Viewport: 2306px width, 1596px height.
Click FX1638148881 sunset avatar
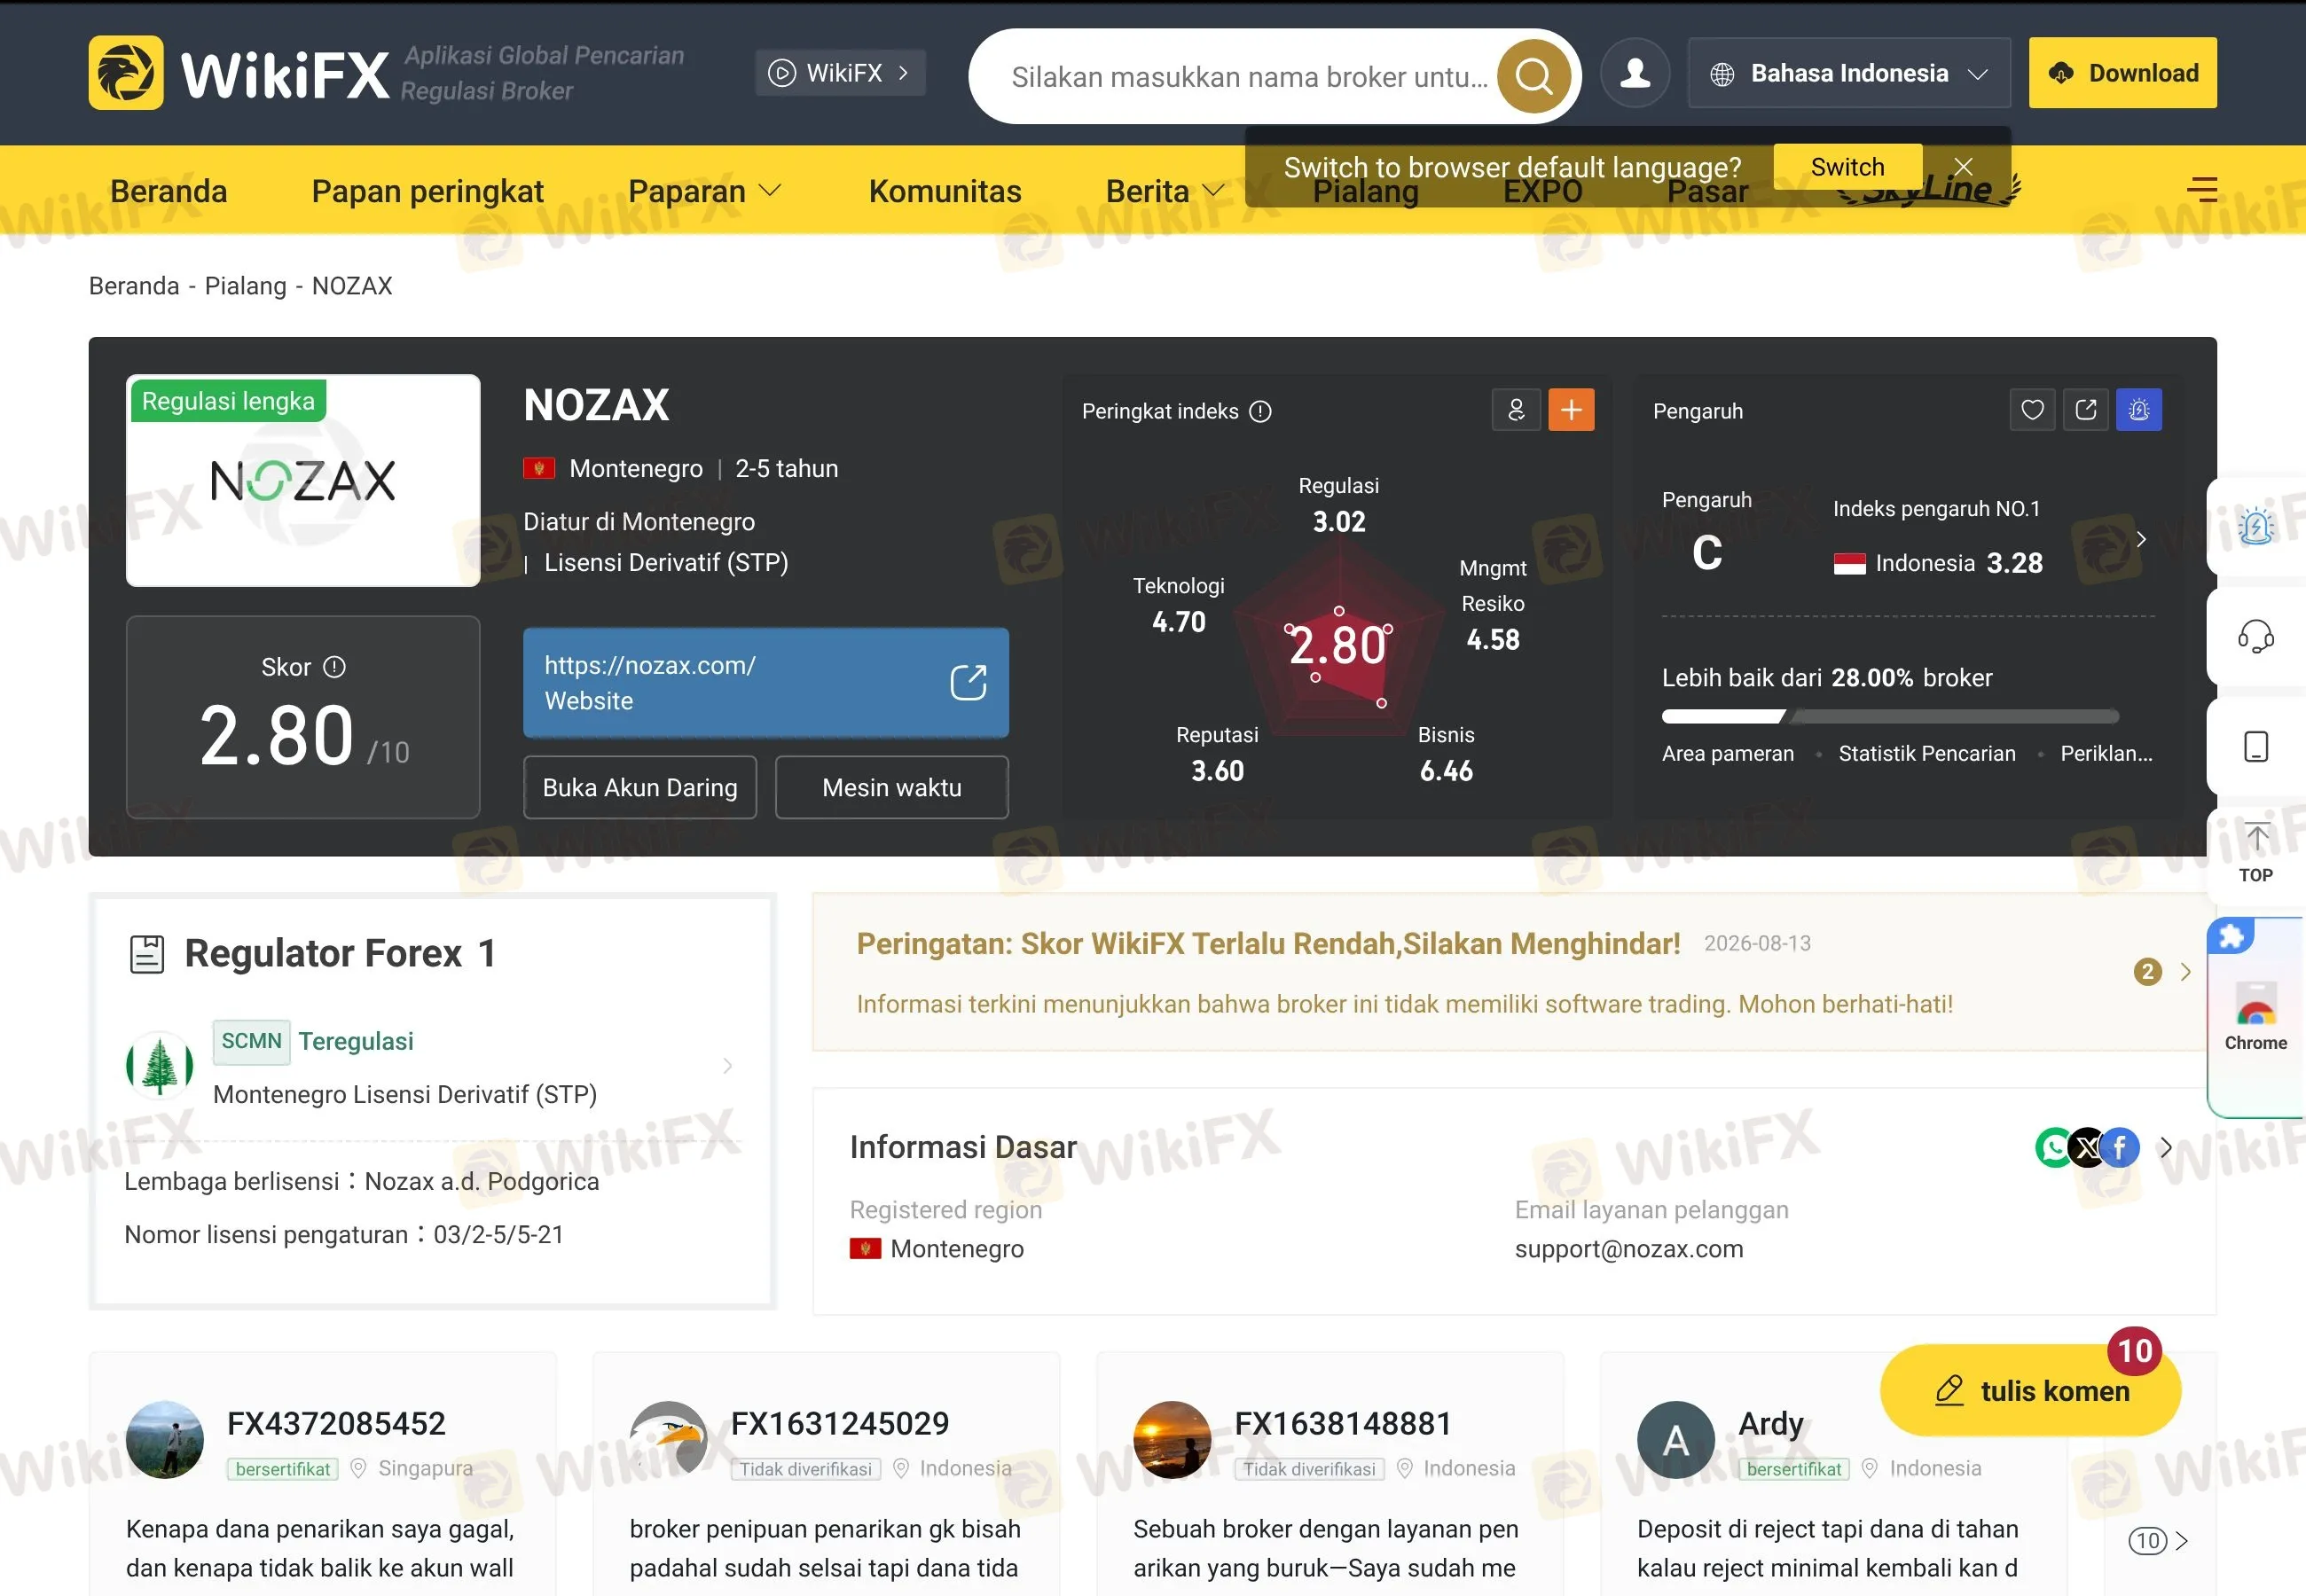pyautogui.click(x=1172, y=1440)
